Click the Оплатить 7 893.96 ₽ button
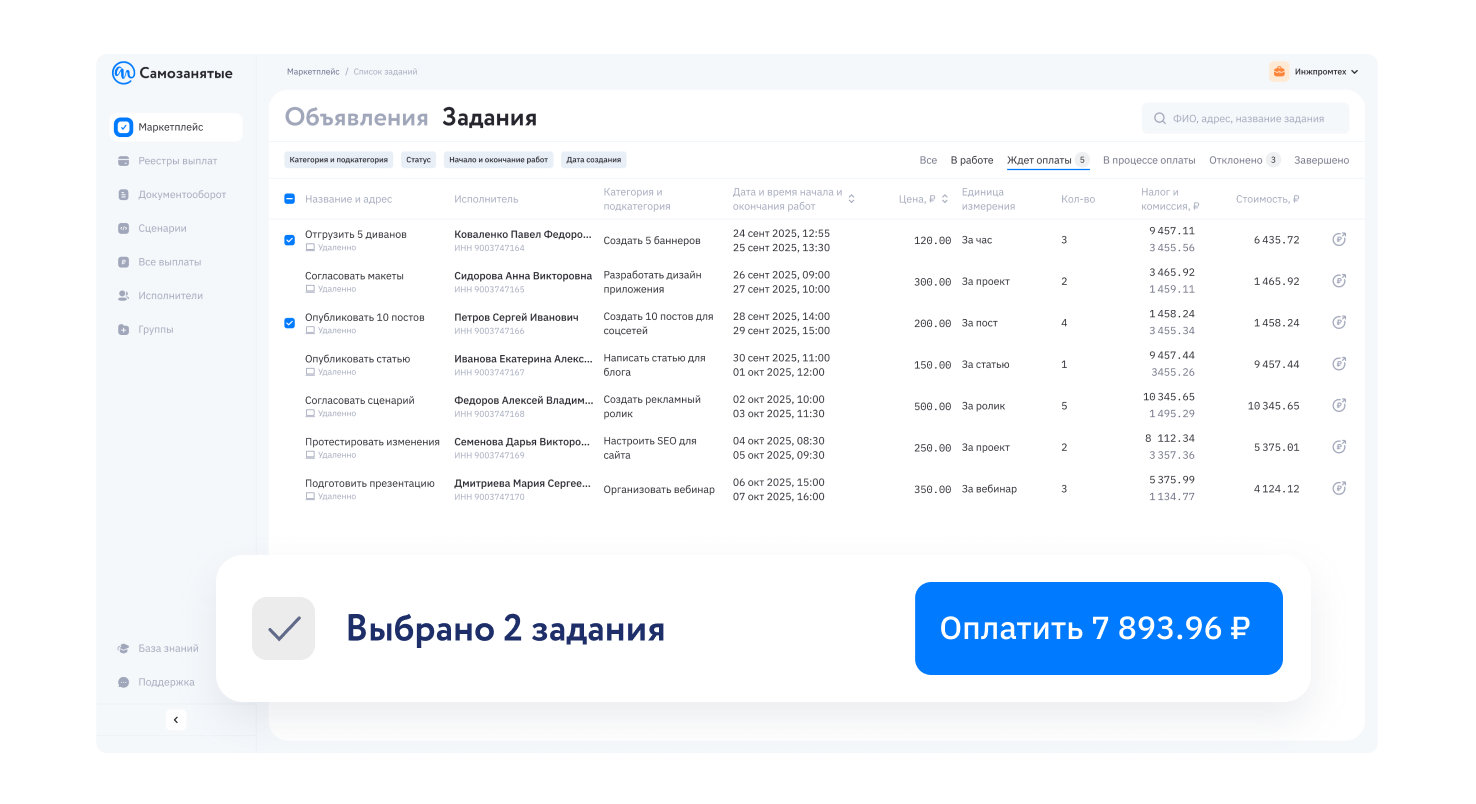This screenshot has height=804, width=1476. [1098, 628]
